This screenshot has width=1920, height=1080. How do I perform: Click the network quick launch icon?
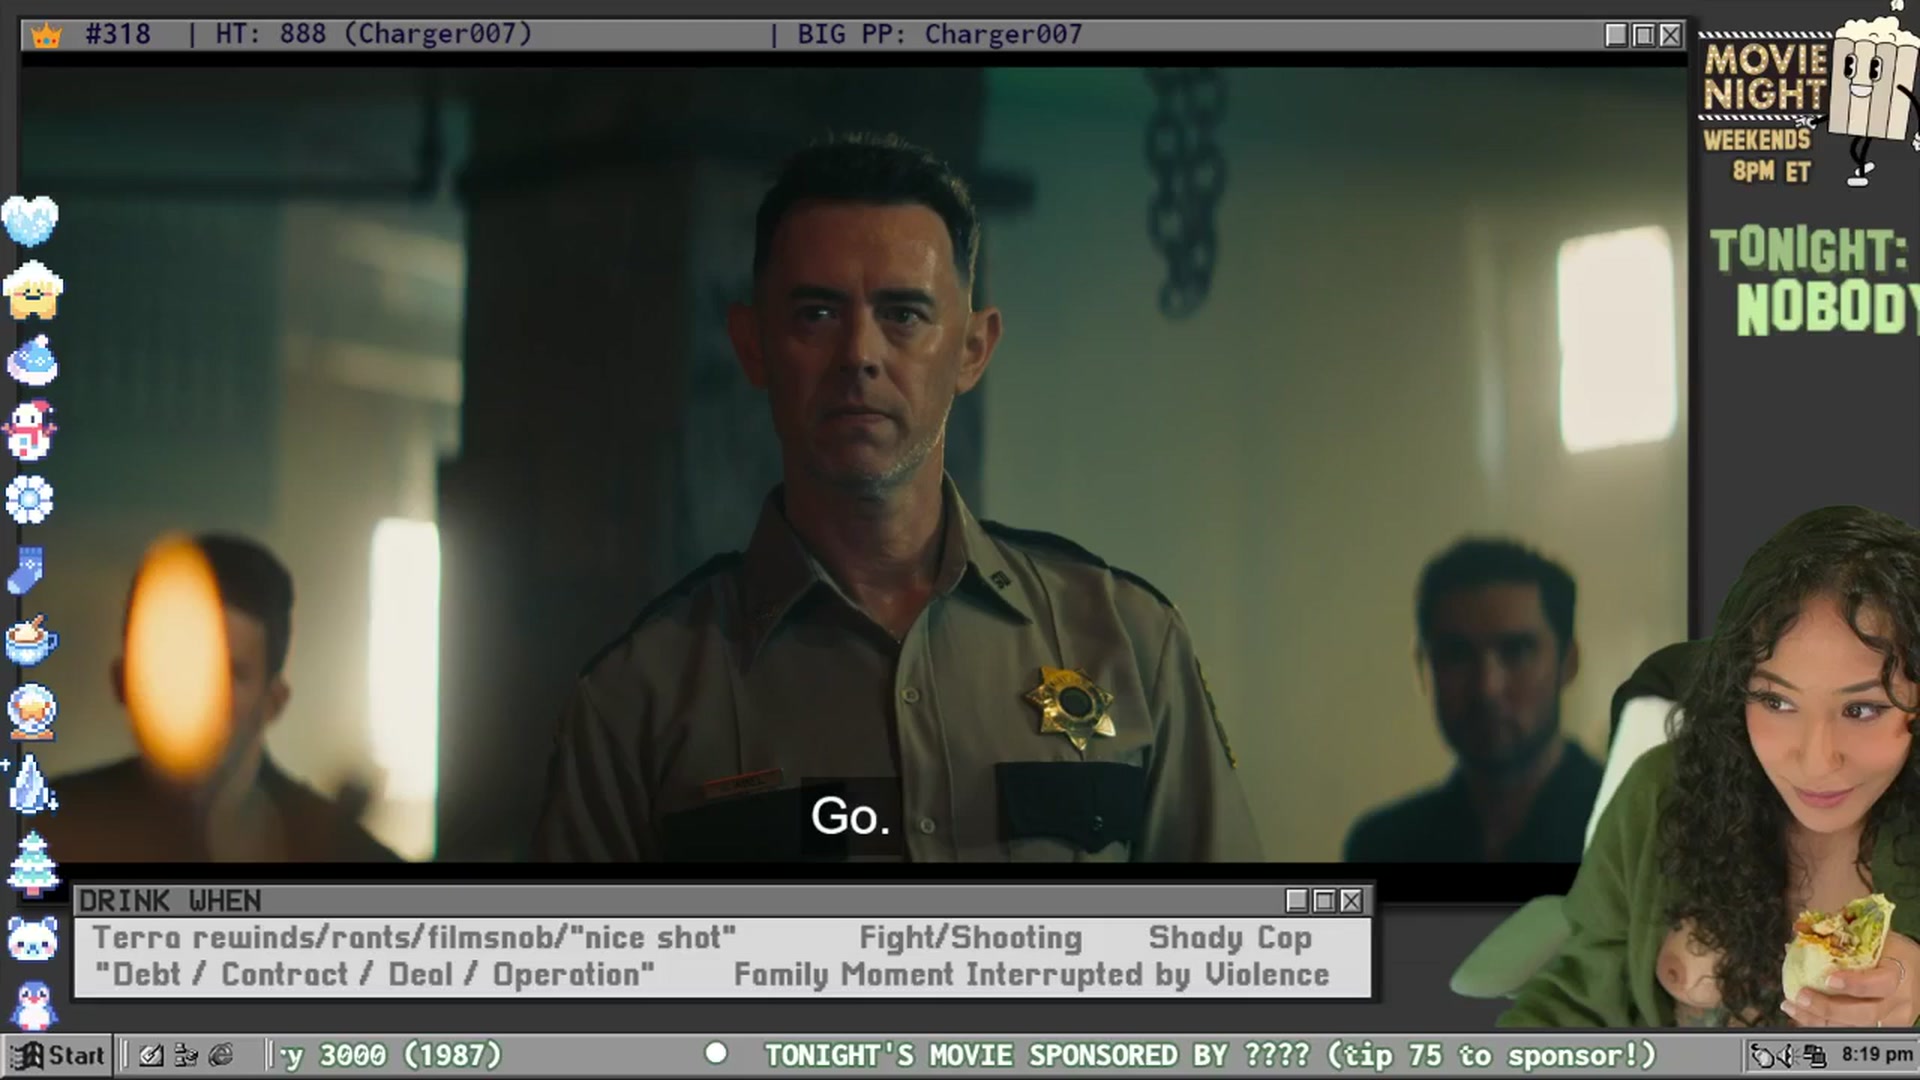click(186, 1055)
